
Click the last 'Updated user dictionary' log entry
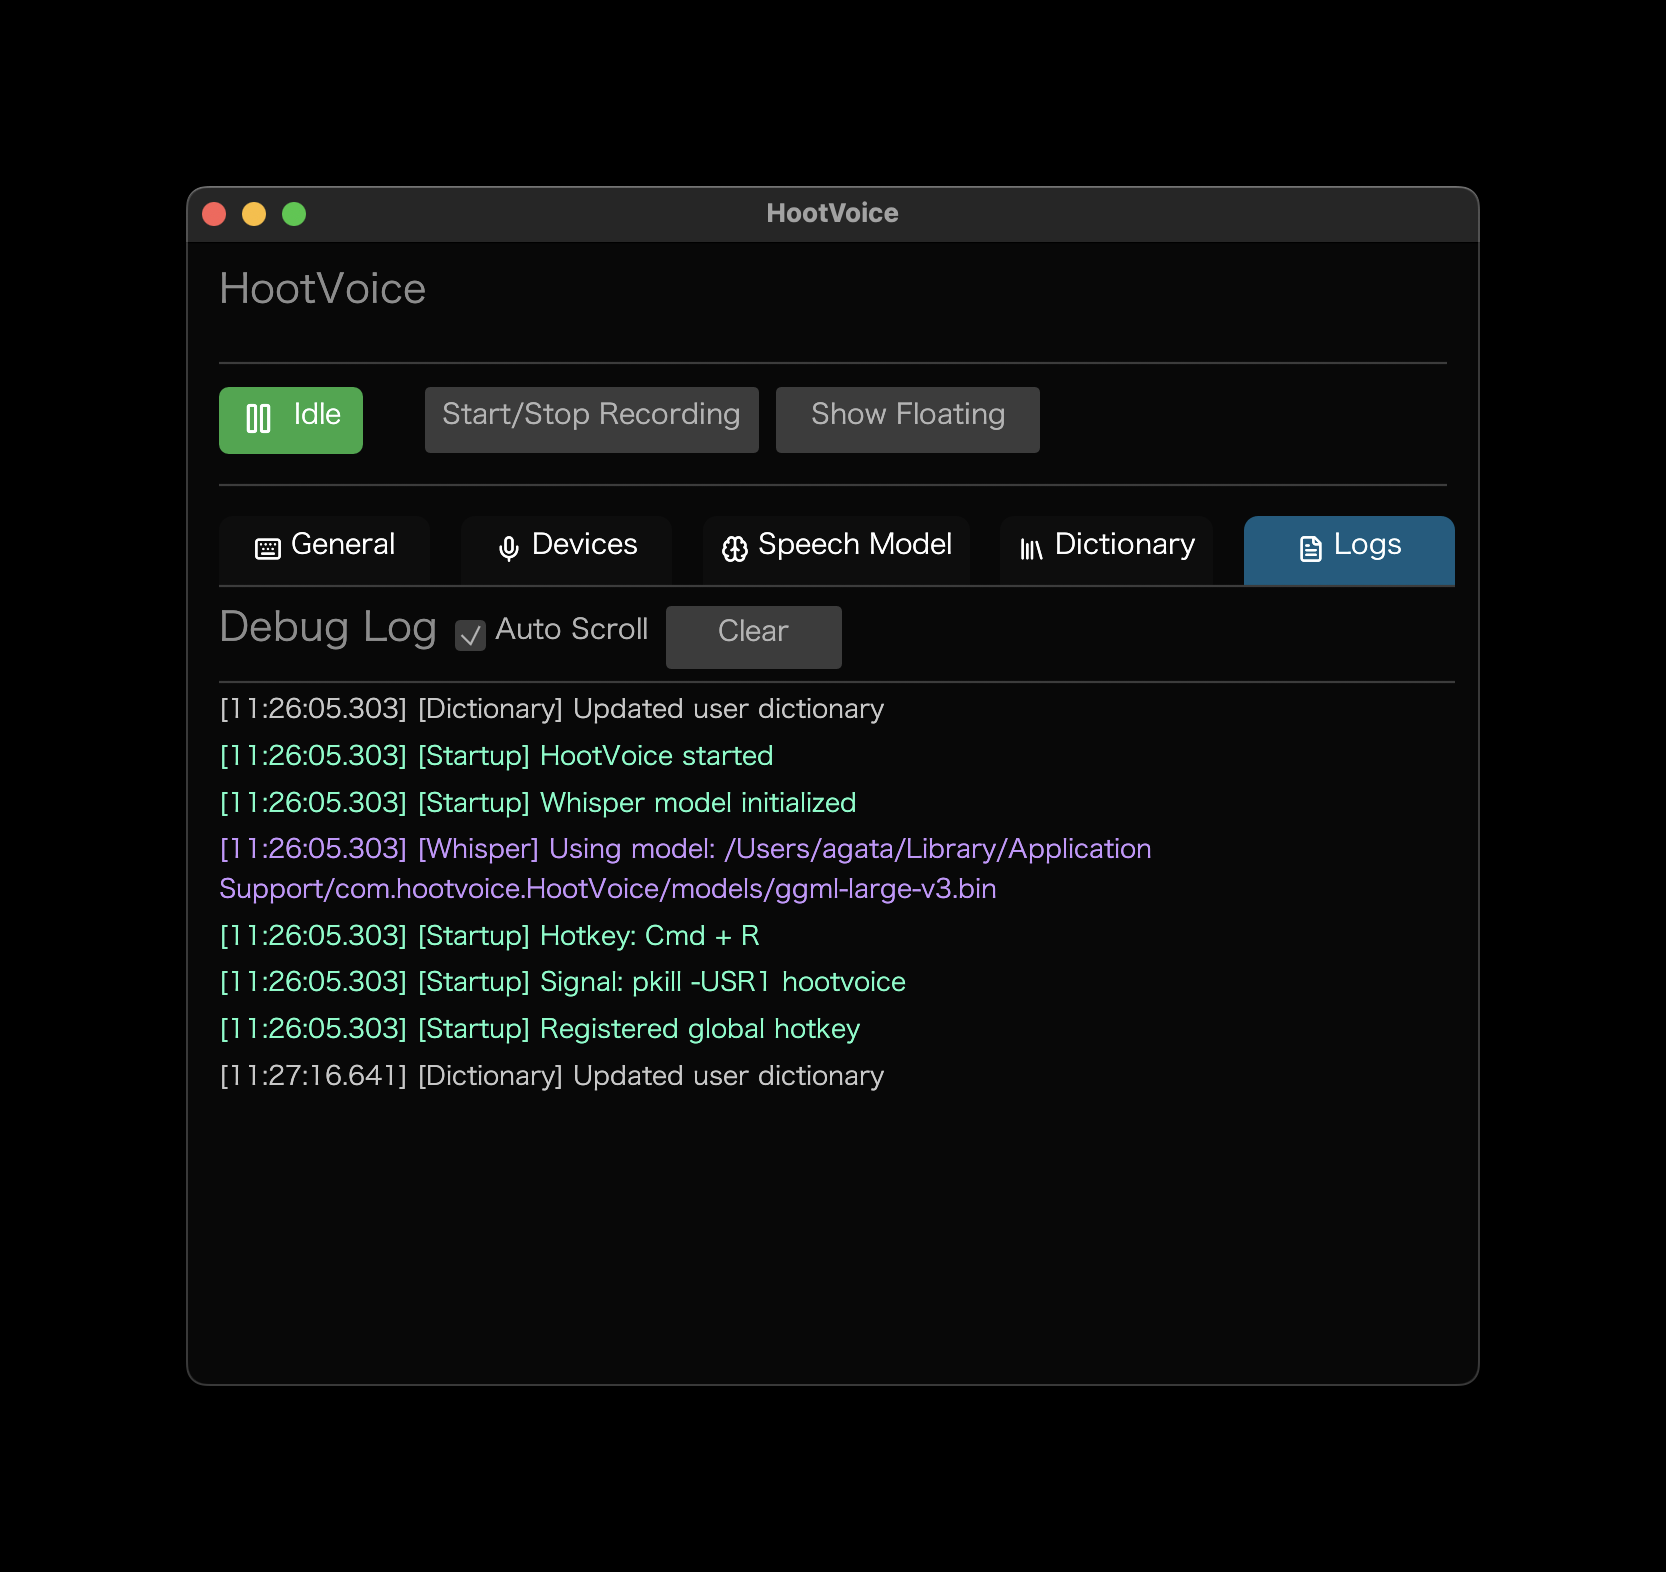[x=552, y=1075]
